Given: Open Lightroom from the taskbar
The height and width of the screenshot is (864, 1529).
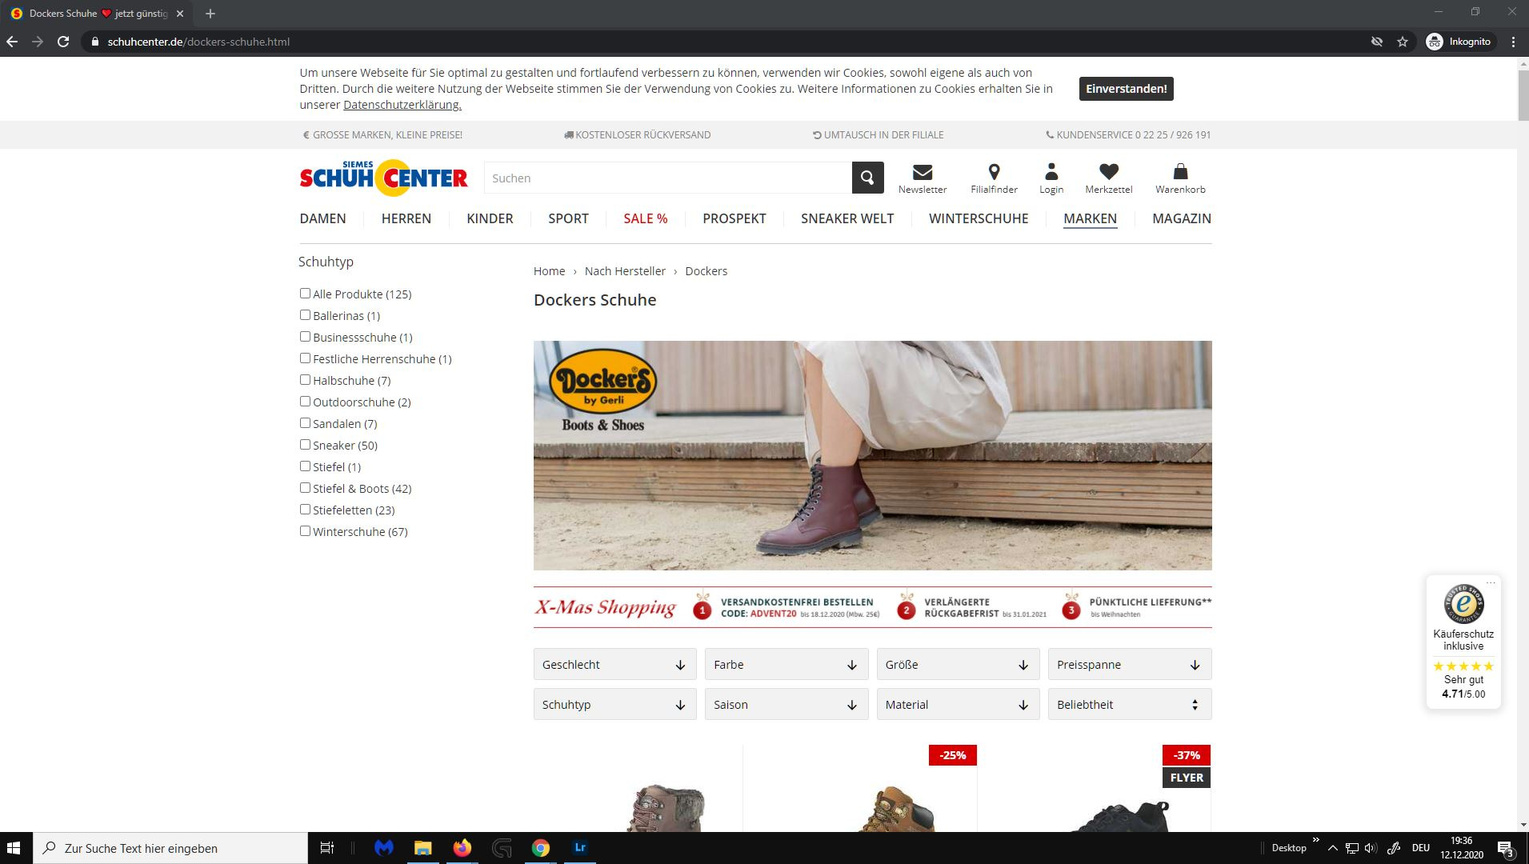Looking at the screenshot, I should 580,848.
